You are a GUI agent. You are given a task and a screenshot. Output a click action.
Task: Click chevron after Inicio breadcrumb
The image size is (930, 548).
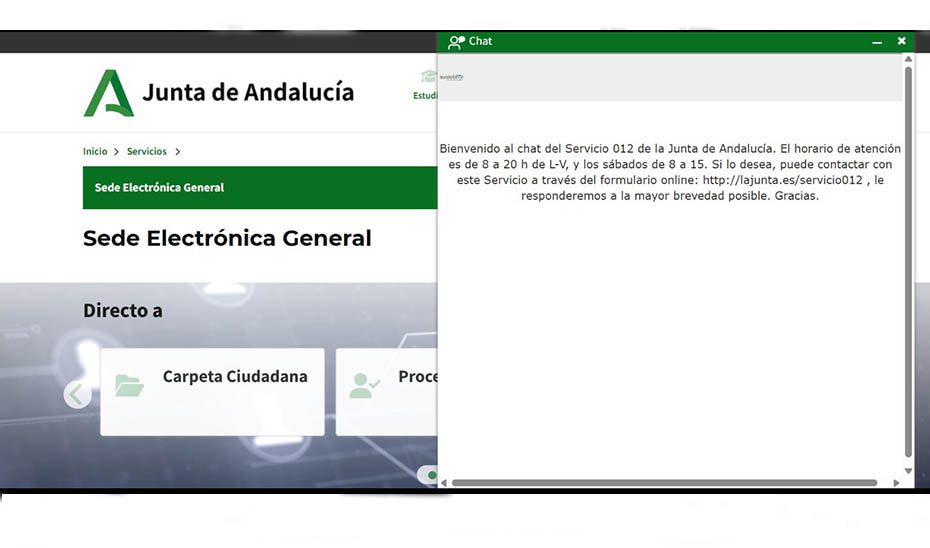pos(116,152)
